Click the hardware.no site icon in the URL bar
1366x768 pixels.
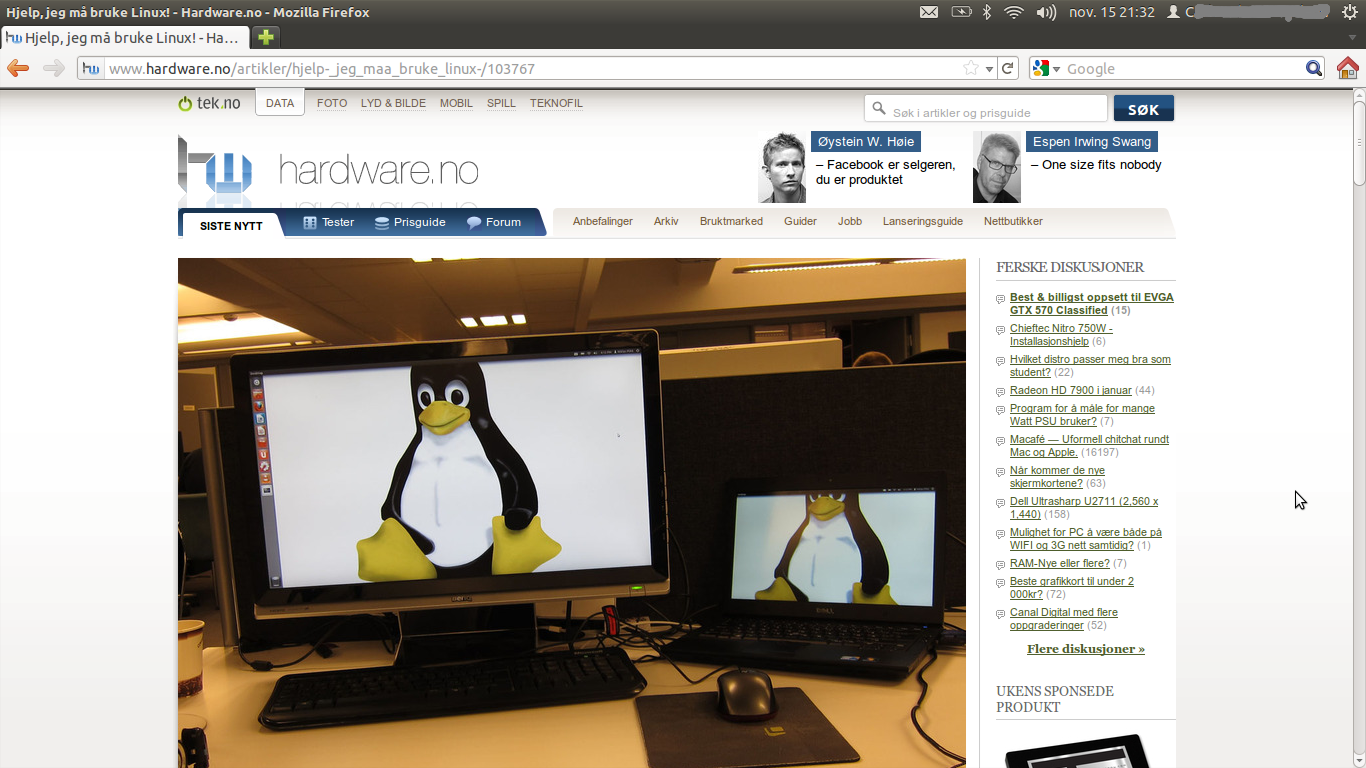point(91,69)
